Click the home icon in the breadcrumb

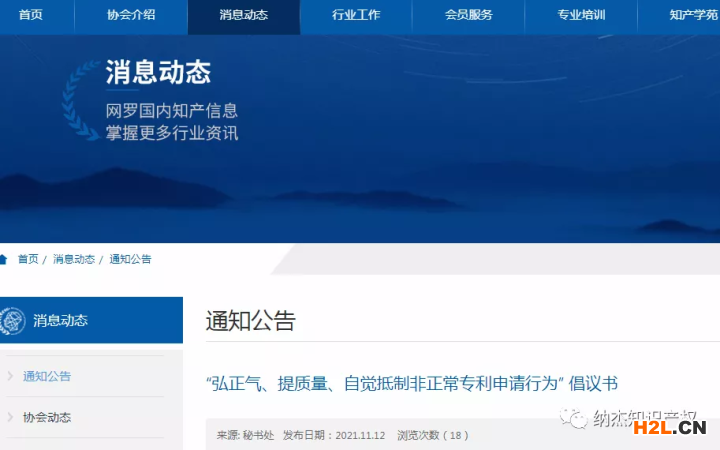click(4, 259)
